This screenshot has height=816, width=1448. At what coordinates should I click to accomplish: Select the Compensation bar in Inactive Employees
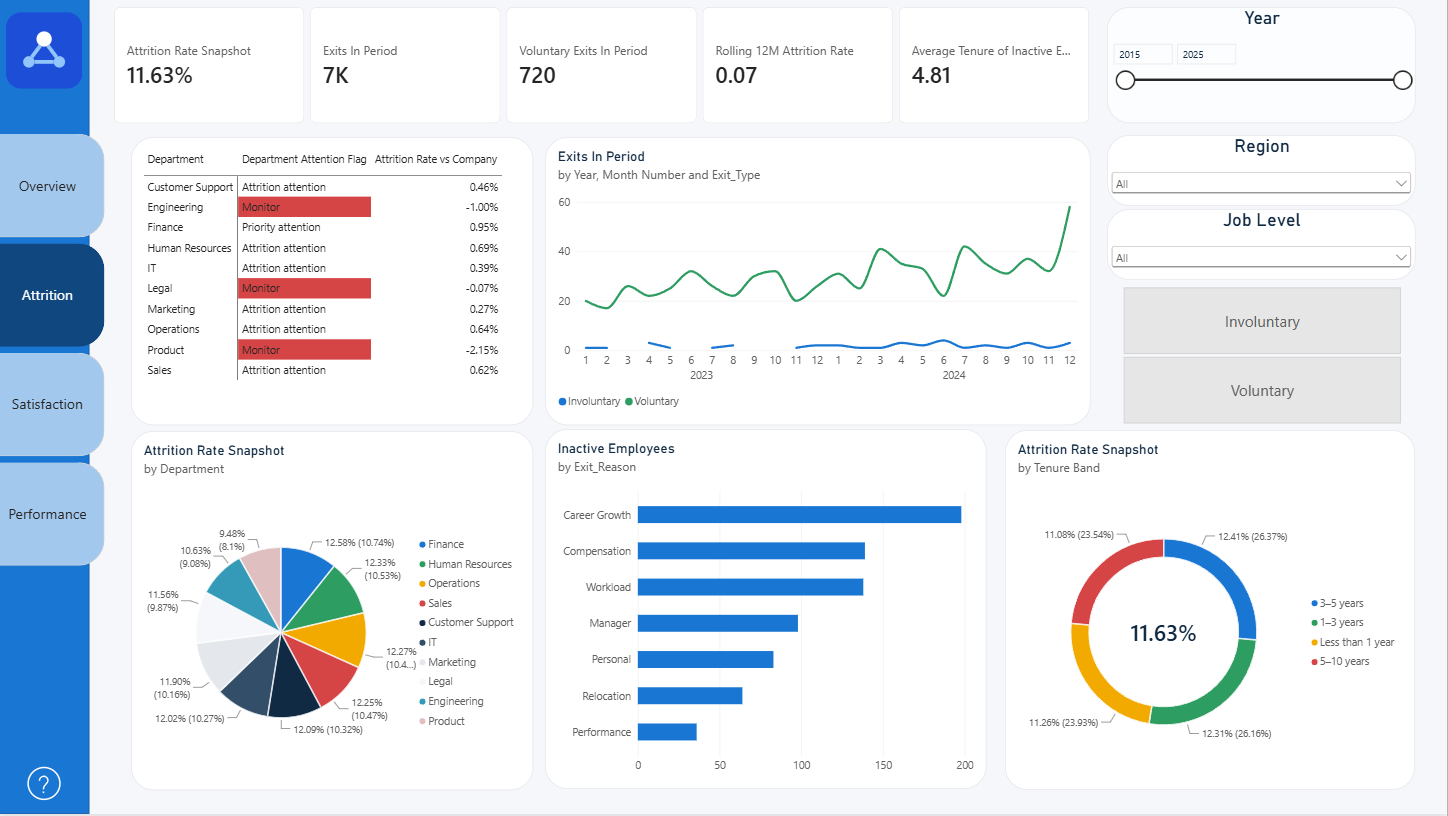click(x=751, y=551)
